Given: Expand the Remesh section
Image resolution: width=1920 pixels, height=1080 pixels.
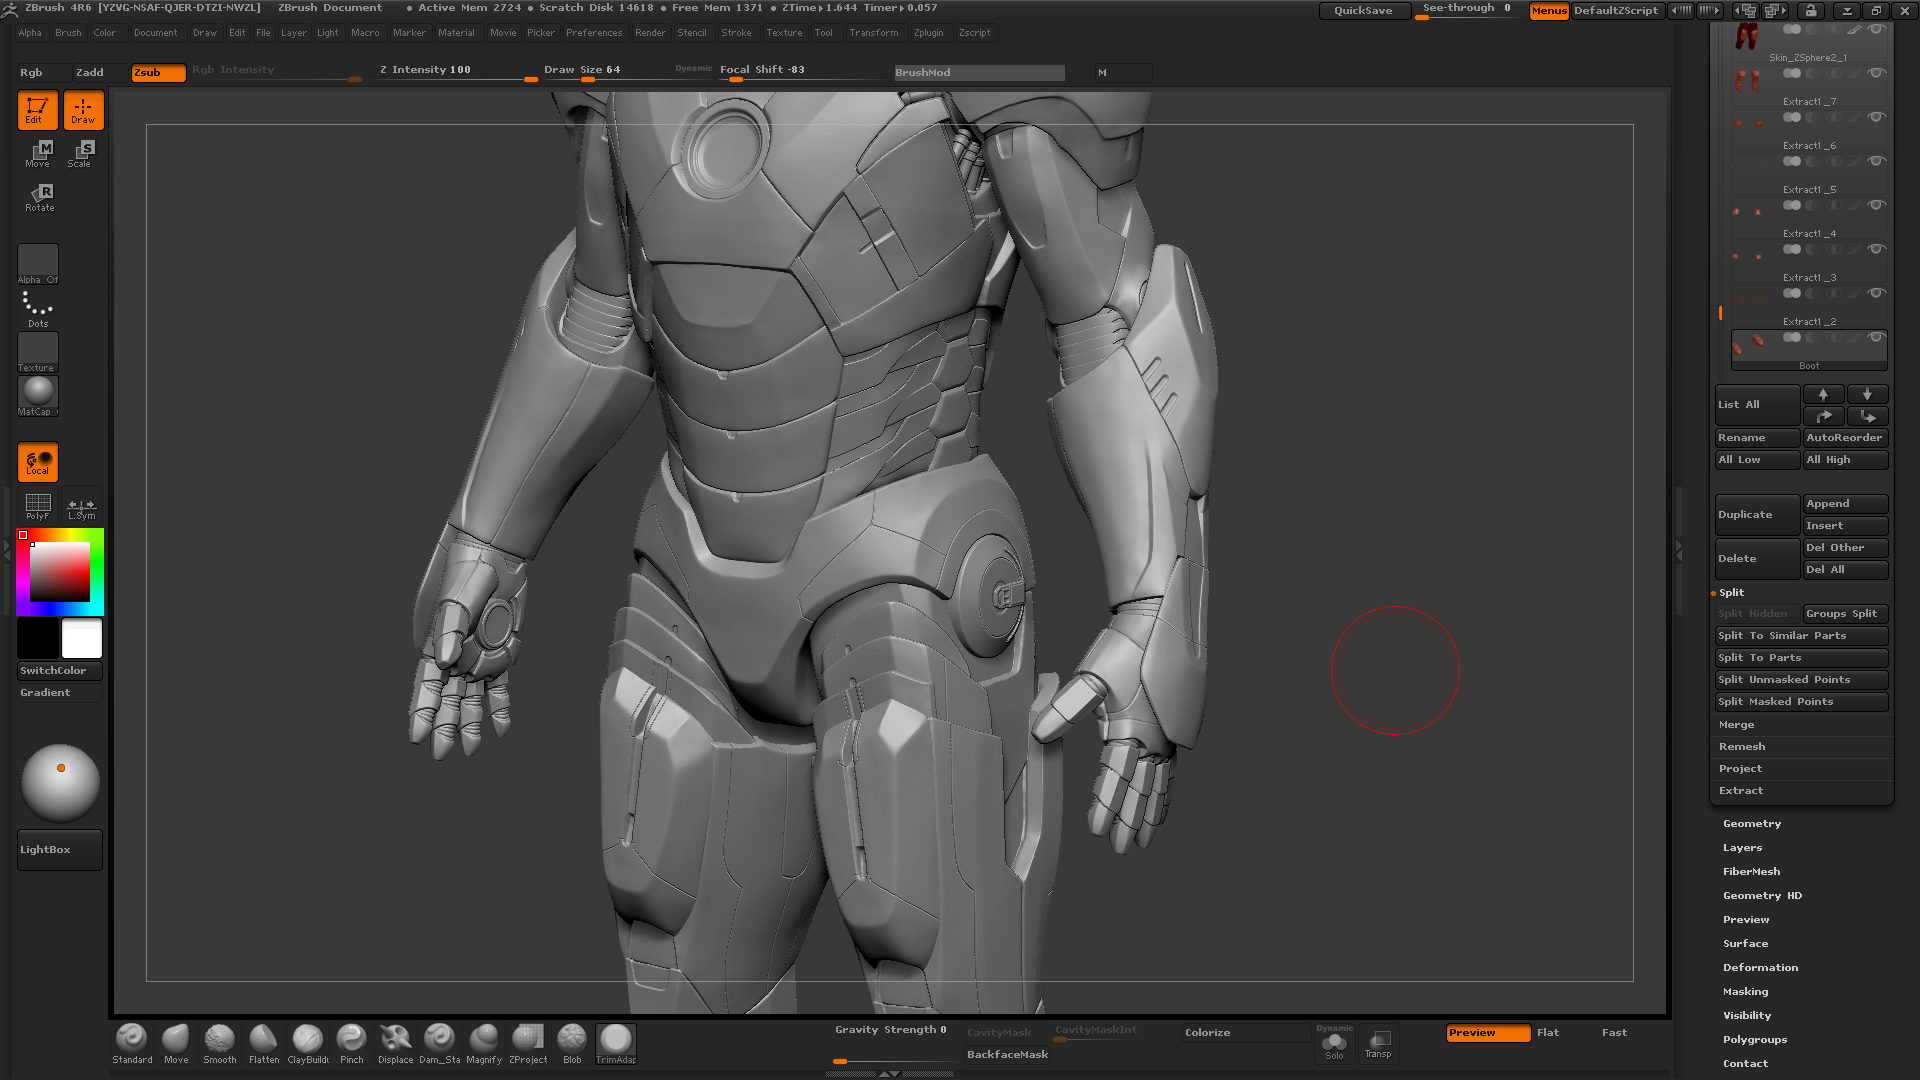Looking at the screenshot, I should pyautogui.click(x=1742, y=747).
